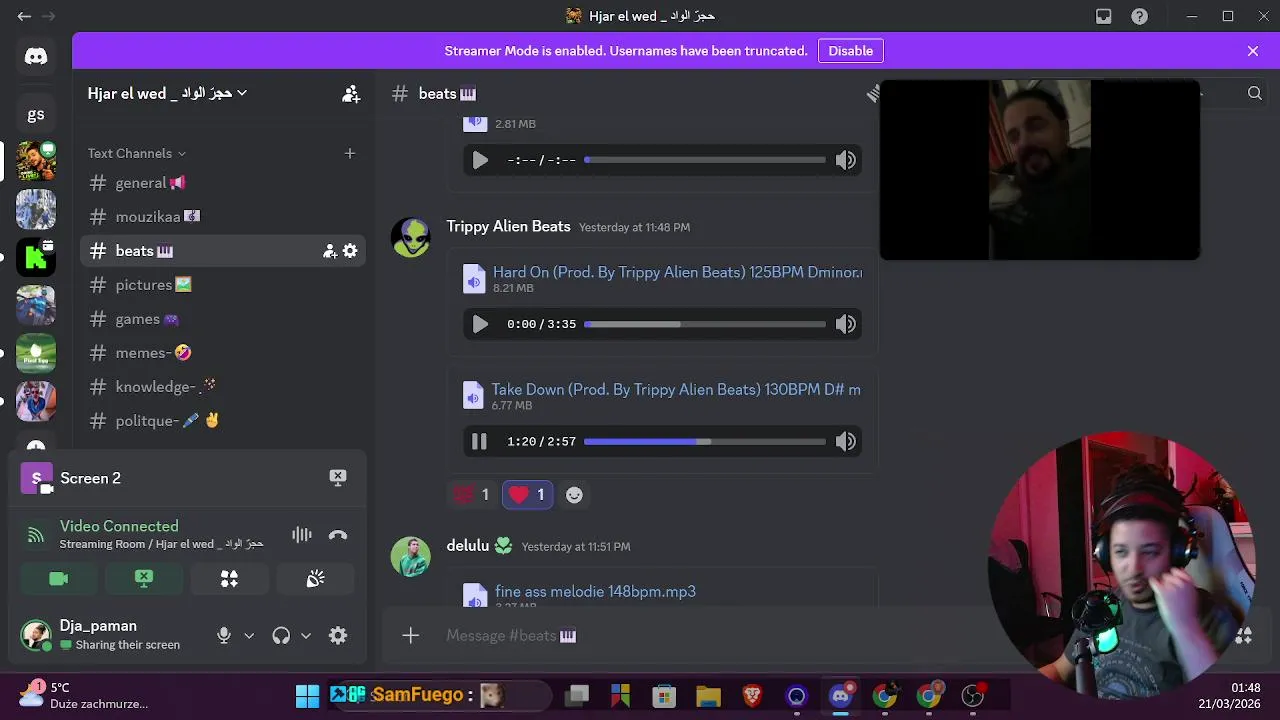The image size is (1280, 720).
Task: Open Brave browser from taskbar
Action: 752,695
